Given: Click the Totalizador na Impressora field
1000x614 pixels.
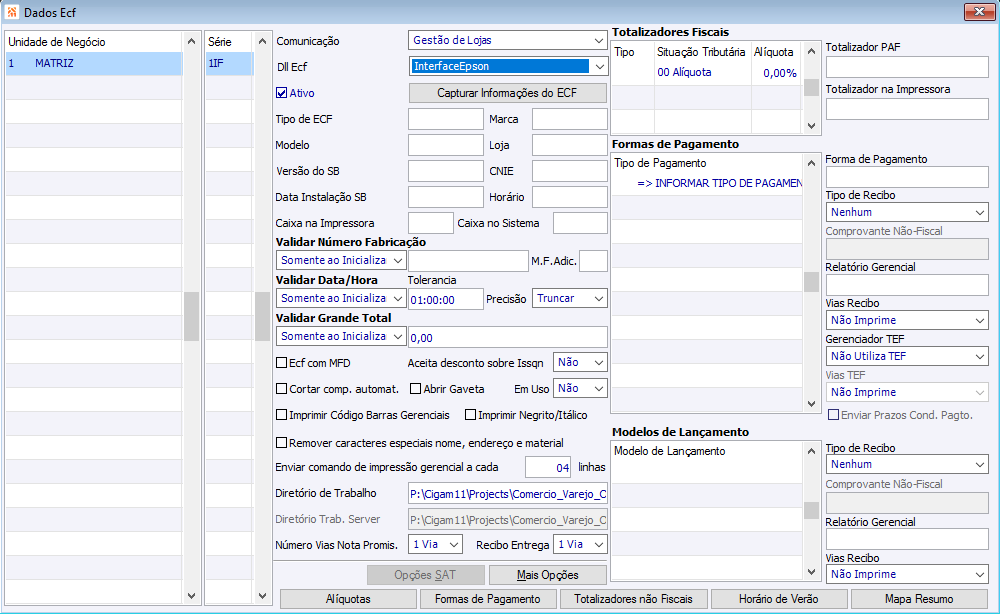Looking at the screenshot, I should [x=907, y=110].
